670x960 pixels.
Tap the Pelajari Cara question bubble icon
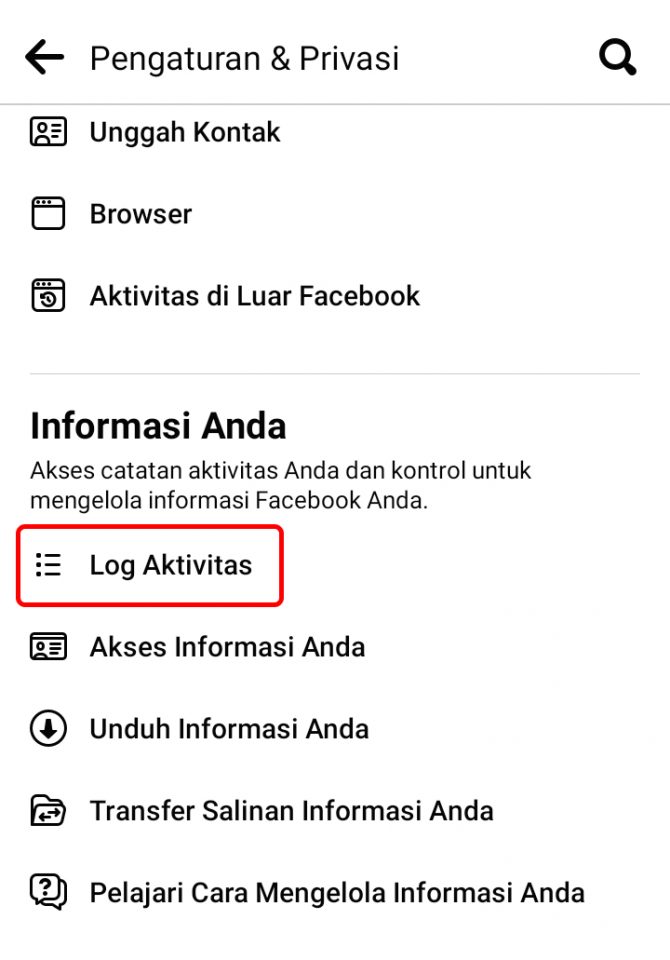(48, 892)
